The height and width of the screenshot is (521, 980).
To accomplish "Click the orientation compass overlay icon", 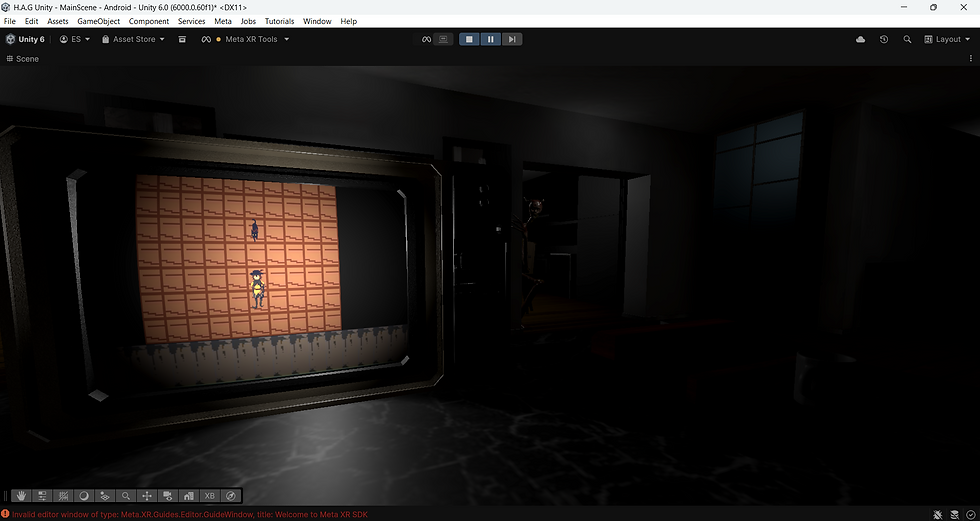I will (x=231, y=495).
